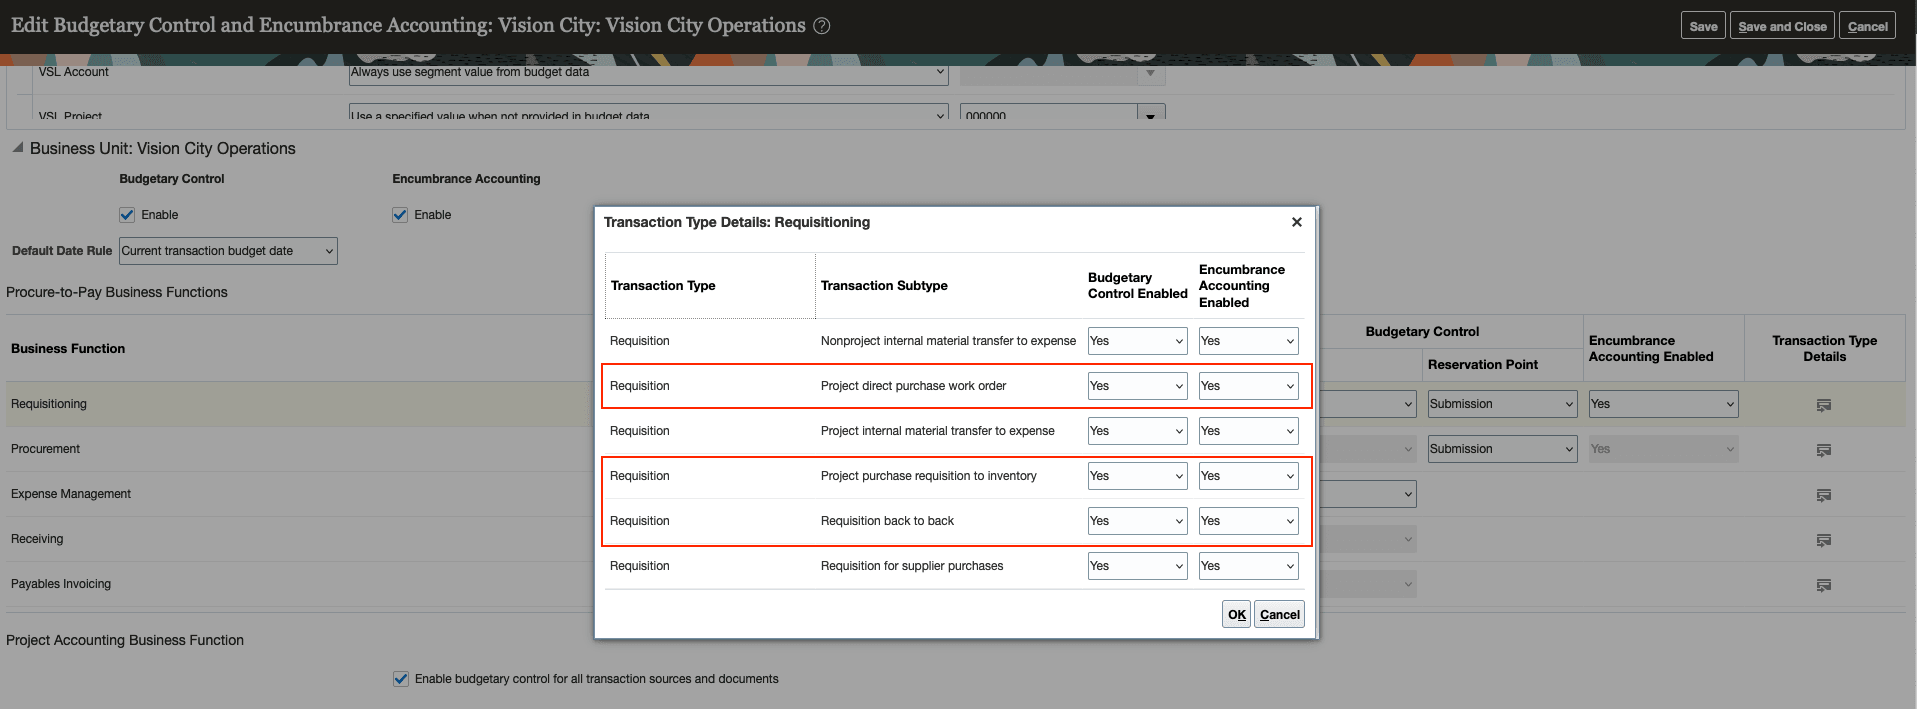The height and width of the screenshot is (709, 1917).
Task: Open Default Date Rule dropdown
Action: click(x=228, y=251)
